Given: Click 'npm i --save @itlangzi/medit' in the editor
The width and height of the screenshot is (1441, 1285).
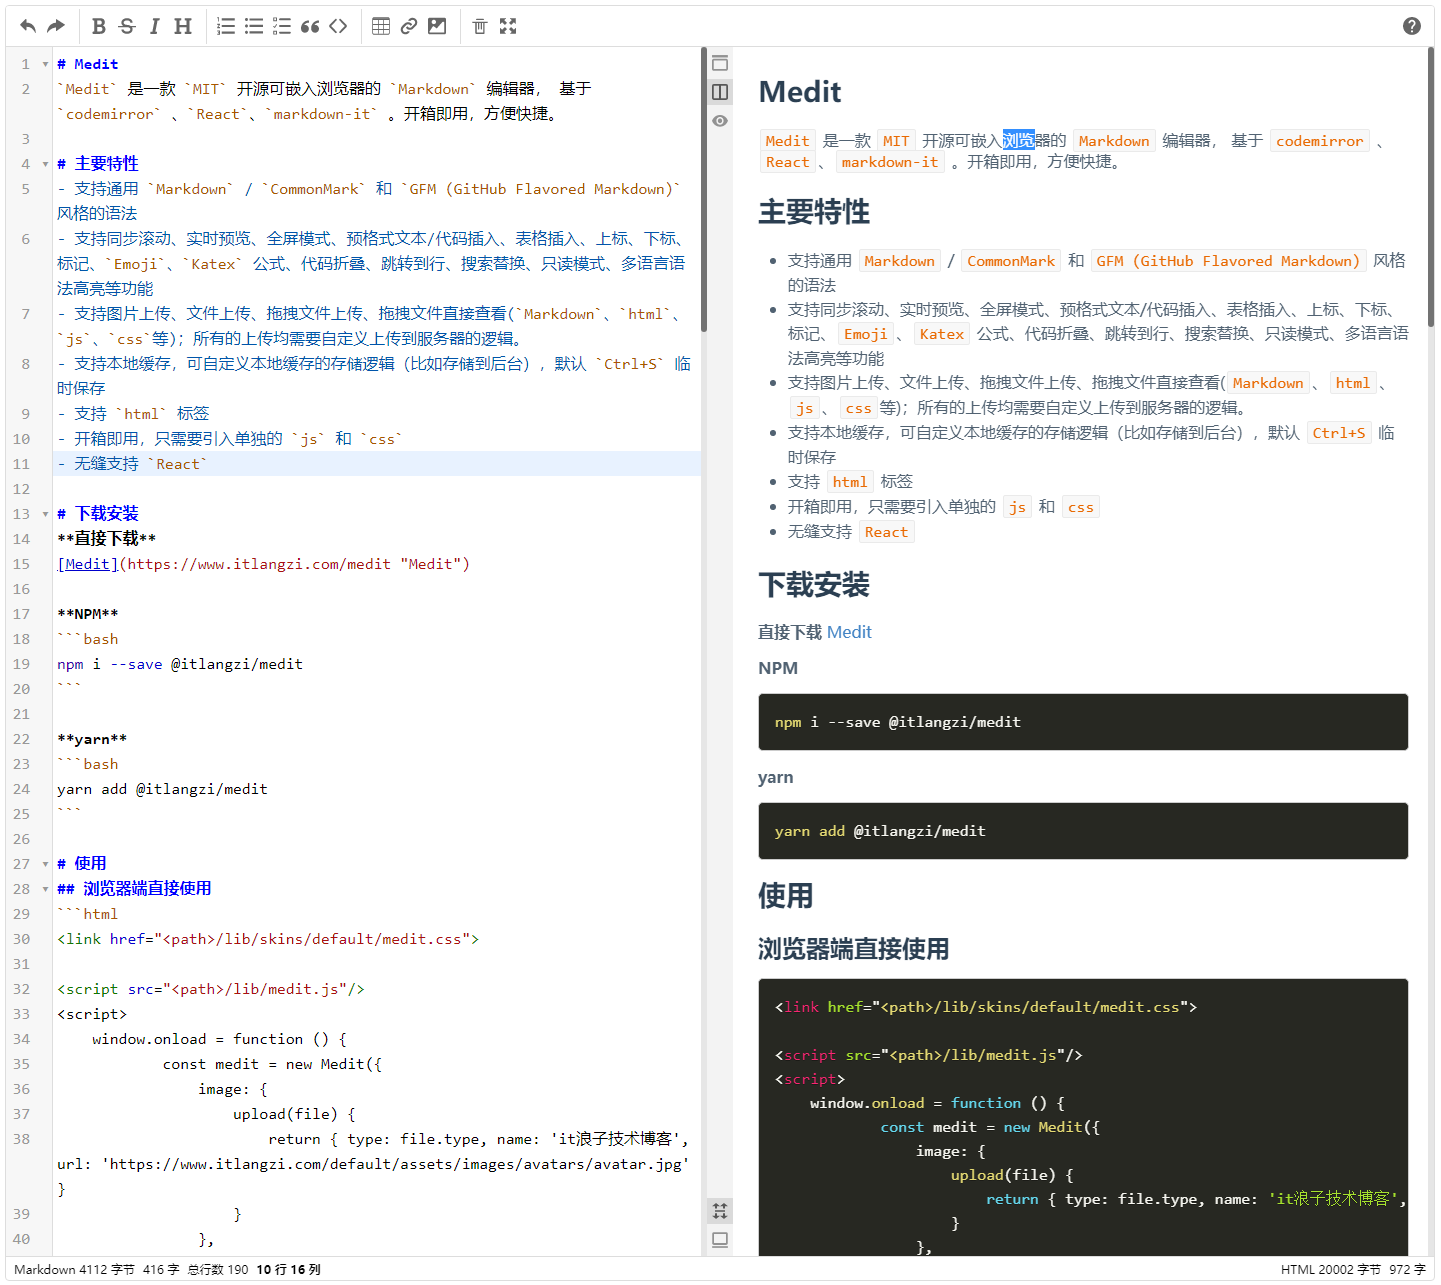Looking at the screenshot, I should (x=180, y=664).
